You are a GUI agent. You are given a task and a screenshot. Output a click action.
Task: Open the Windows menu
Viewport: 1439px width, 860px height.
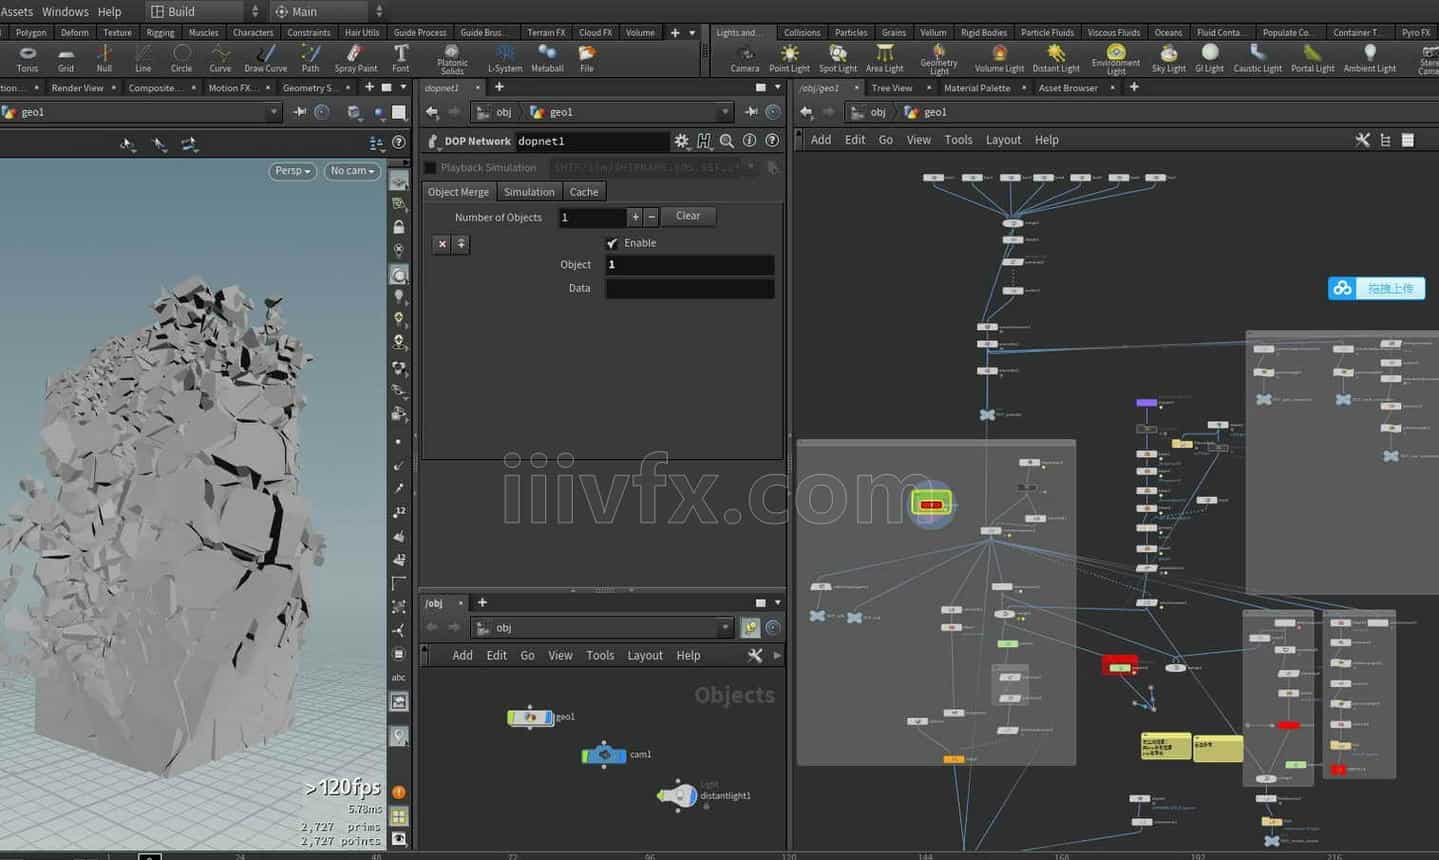(65, 11)
